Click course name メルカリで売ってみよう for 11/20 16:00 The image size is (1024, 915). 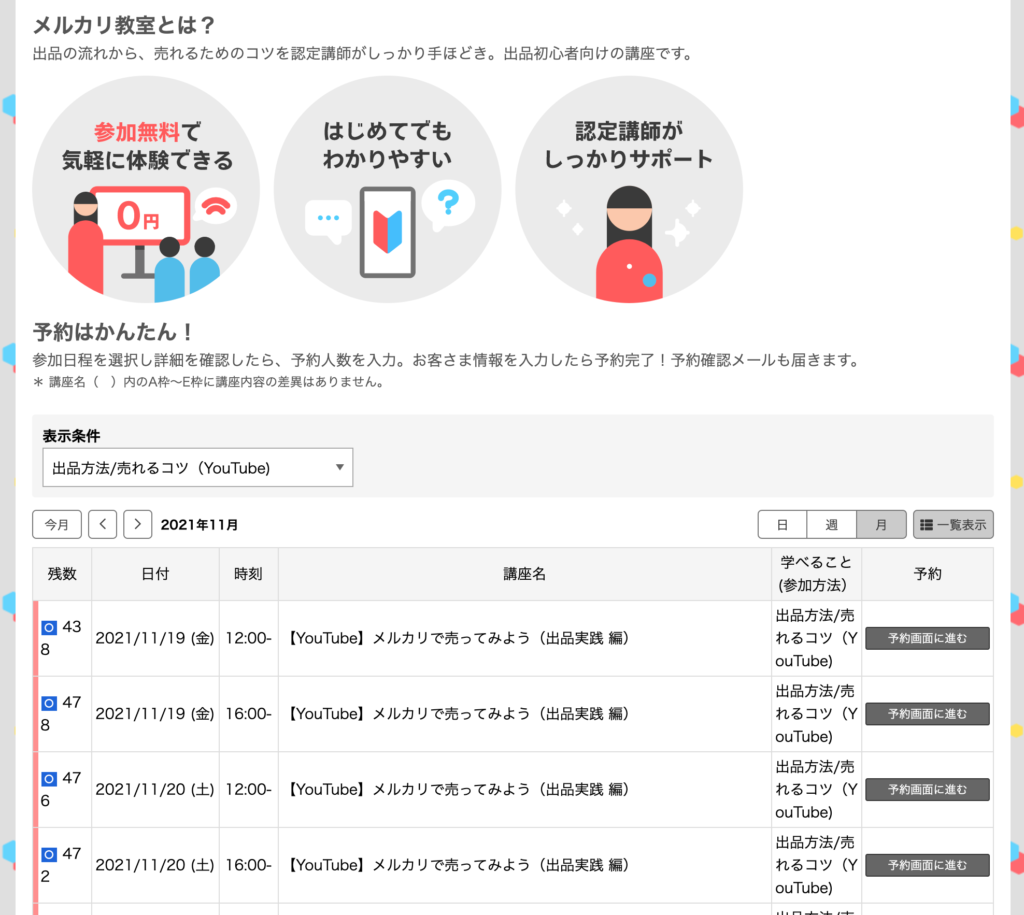coord(459,865)
